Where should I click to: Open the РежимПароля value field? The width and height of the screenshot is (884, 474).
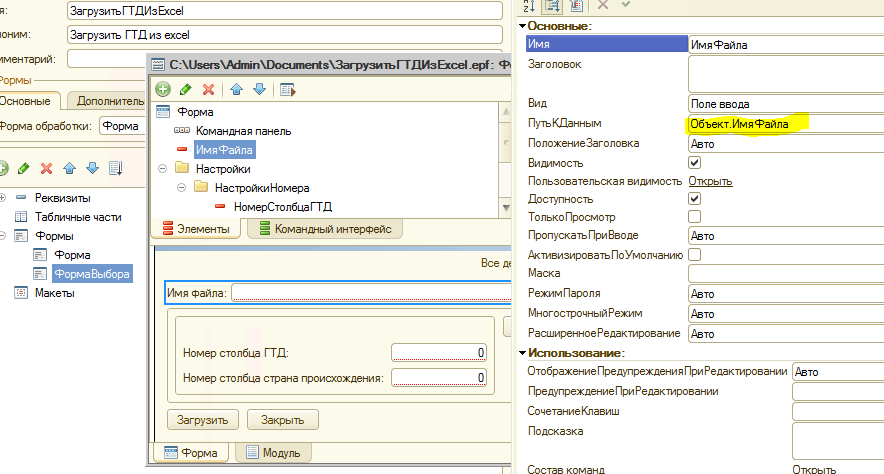coord(786,294)
